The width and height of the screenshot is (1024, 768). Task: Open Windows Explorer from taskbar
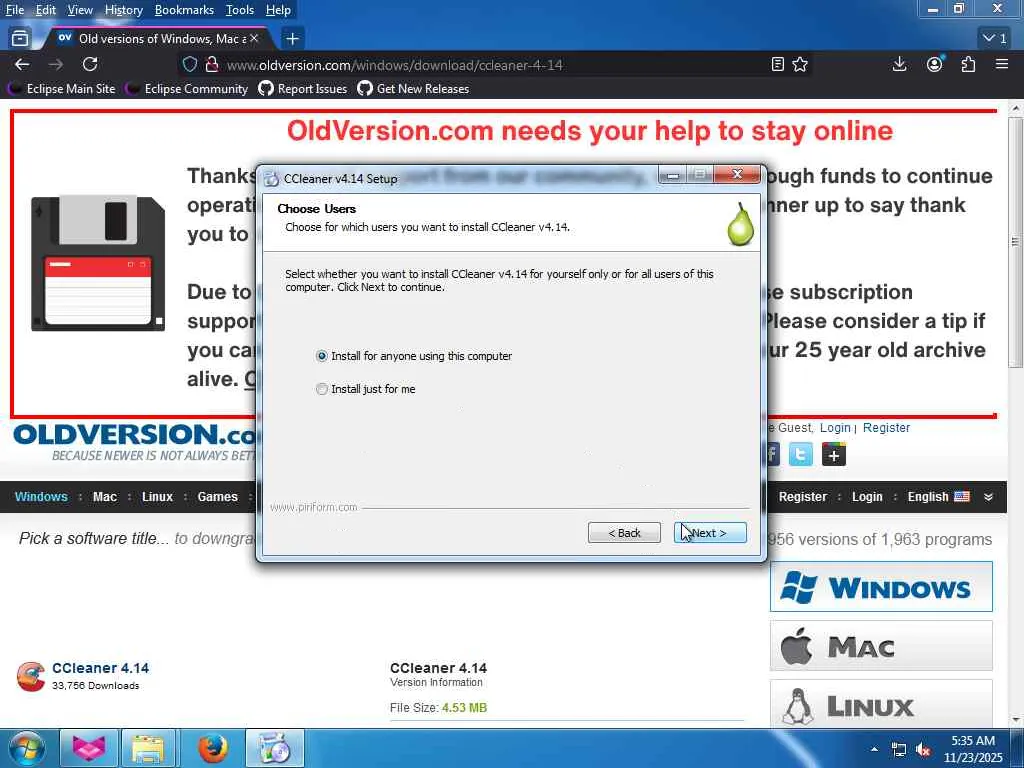148,748
